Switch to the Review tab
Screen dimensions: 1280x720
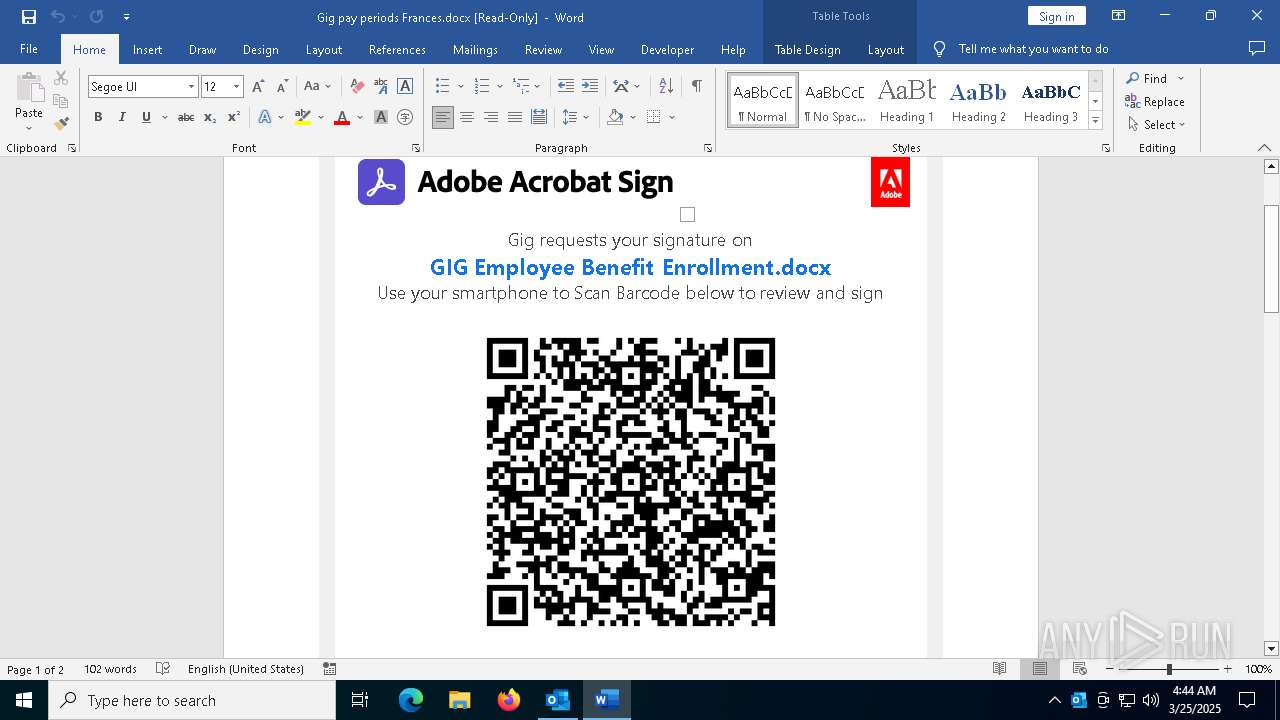point(543,49)
